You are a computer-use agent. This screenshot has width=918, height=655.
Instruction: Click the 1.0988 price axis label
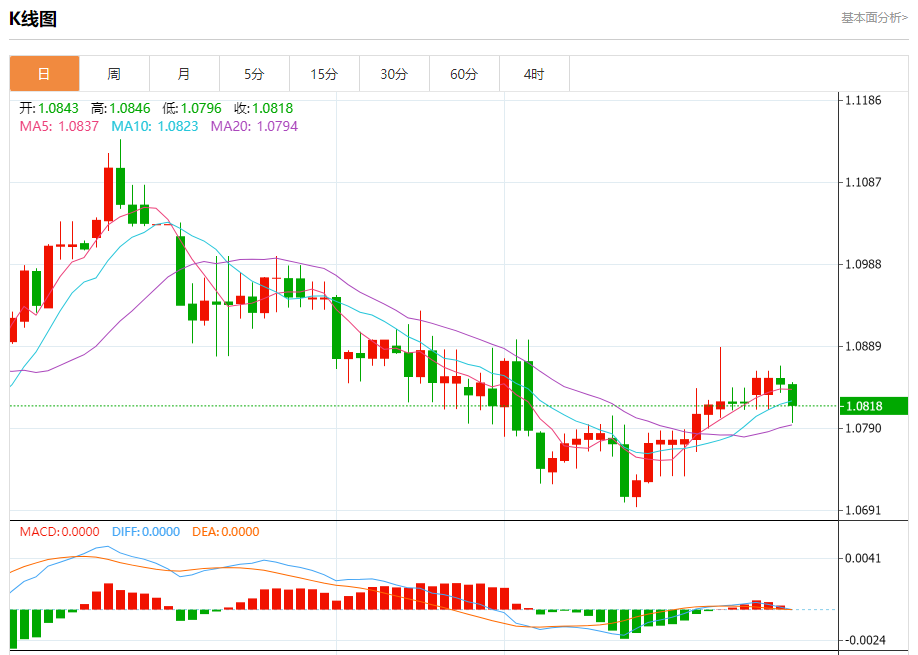[863, 265]
